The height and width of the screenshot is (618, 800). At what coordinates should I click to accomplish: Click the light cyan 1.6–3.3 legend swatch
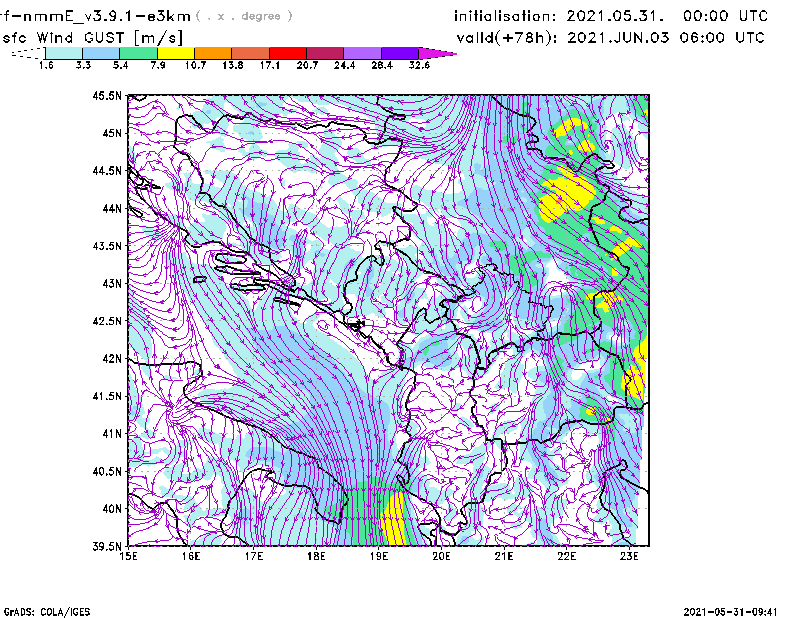64,53
